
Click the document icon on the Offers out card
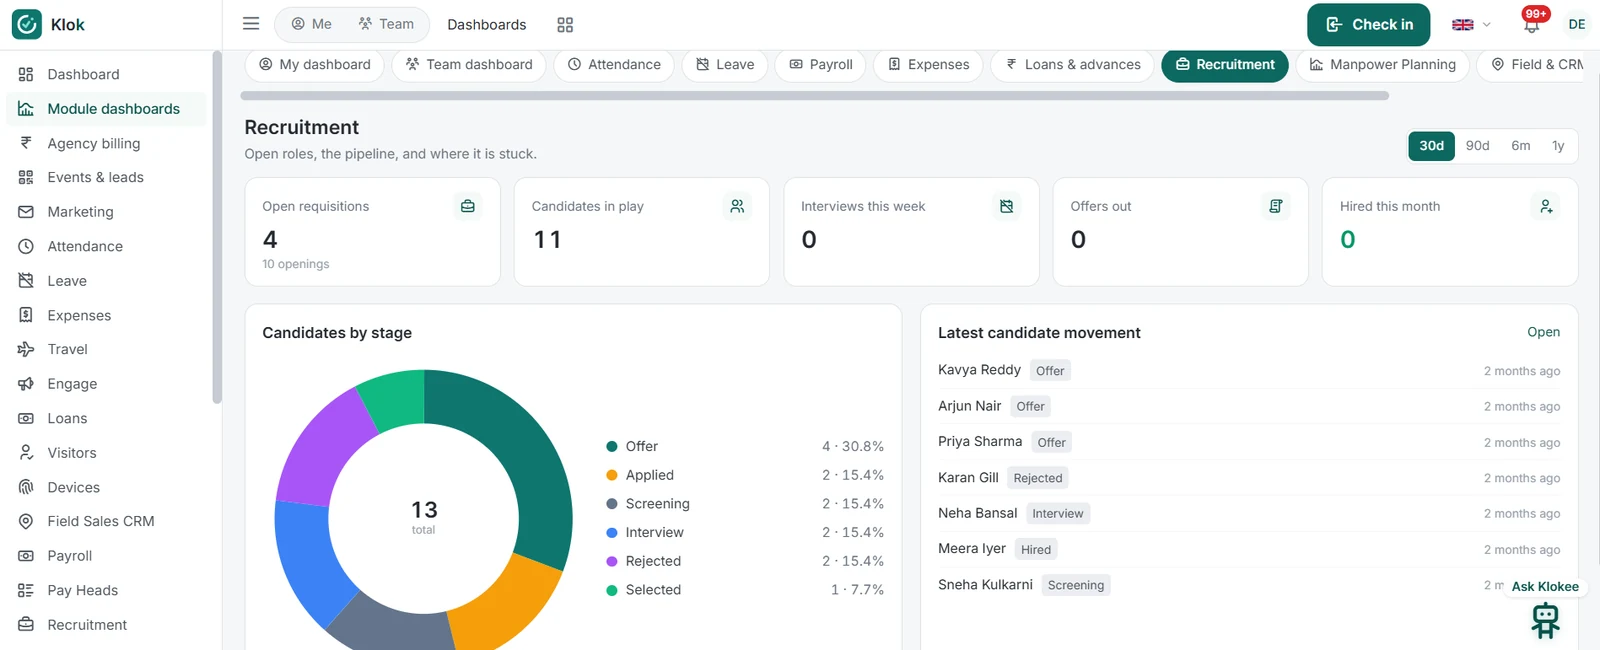pyautogui.click(x=1276, y=206)
